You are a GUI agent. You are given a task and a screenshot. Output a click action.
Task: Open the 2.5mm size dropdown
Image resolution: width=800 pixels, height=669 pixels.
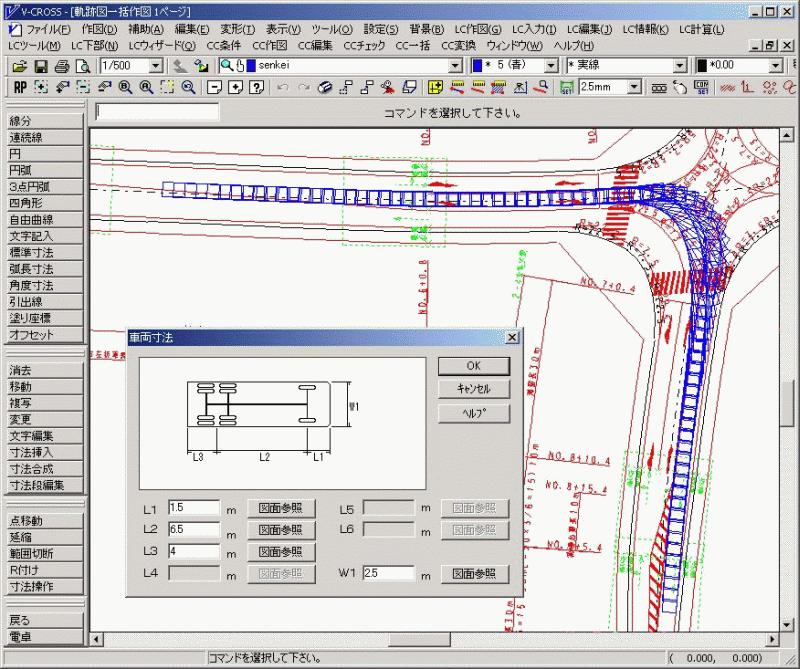point(632,87)
